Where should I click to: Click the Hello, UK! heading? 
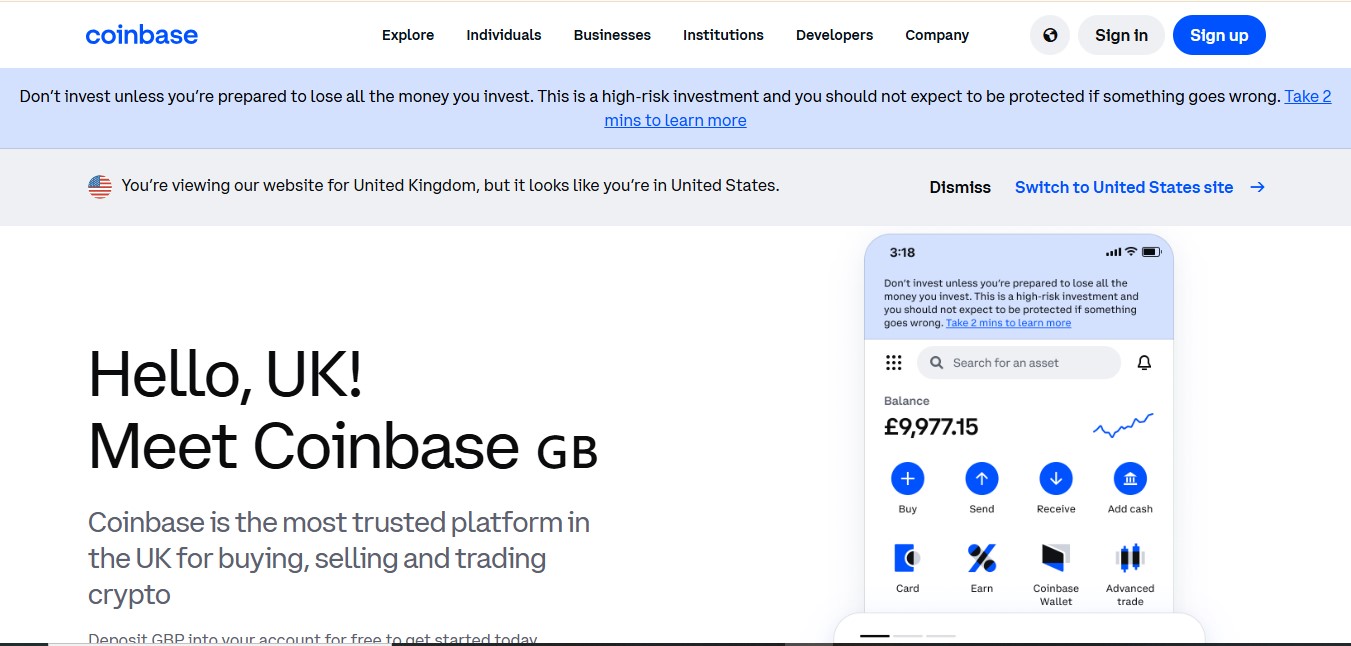(225, 374)
